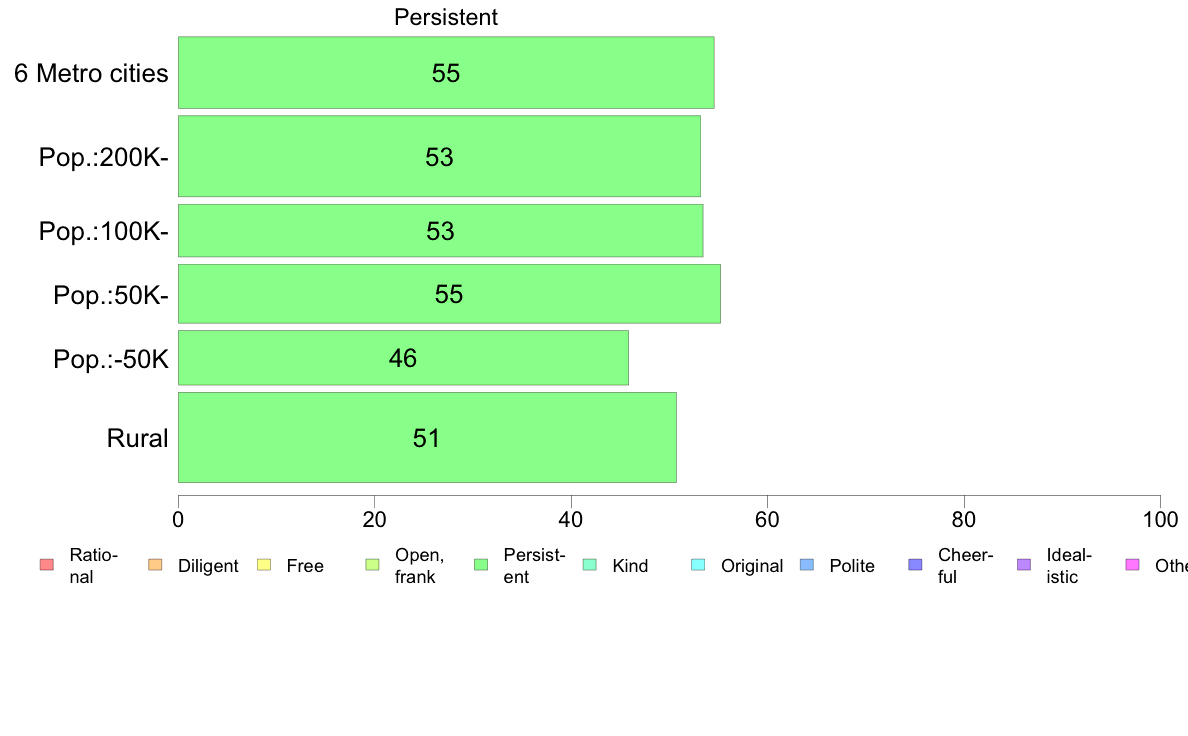Click the Persistent chart title
The width and height of the screenshot is (1188, 736).
tap(446, 17)
